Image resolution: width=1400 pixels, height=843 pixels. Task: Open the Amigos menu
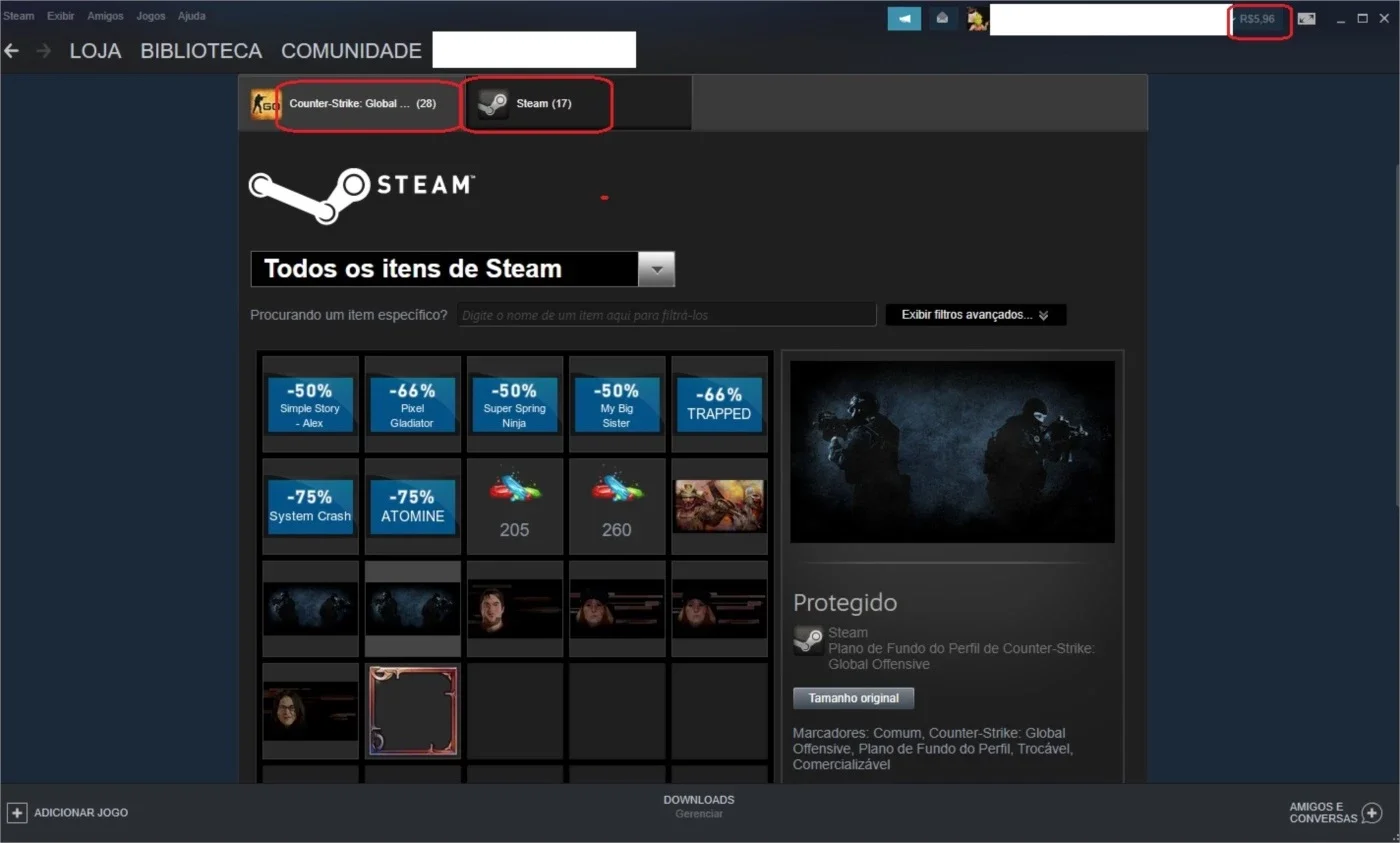(105, 16)
